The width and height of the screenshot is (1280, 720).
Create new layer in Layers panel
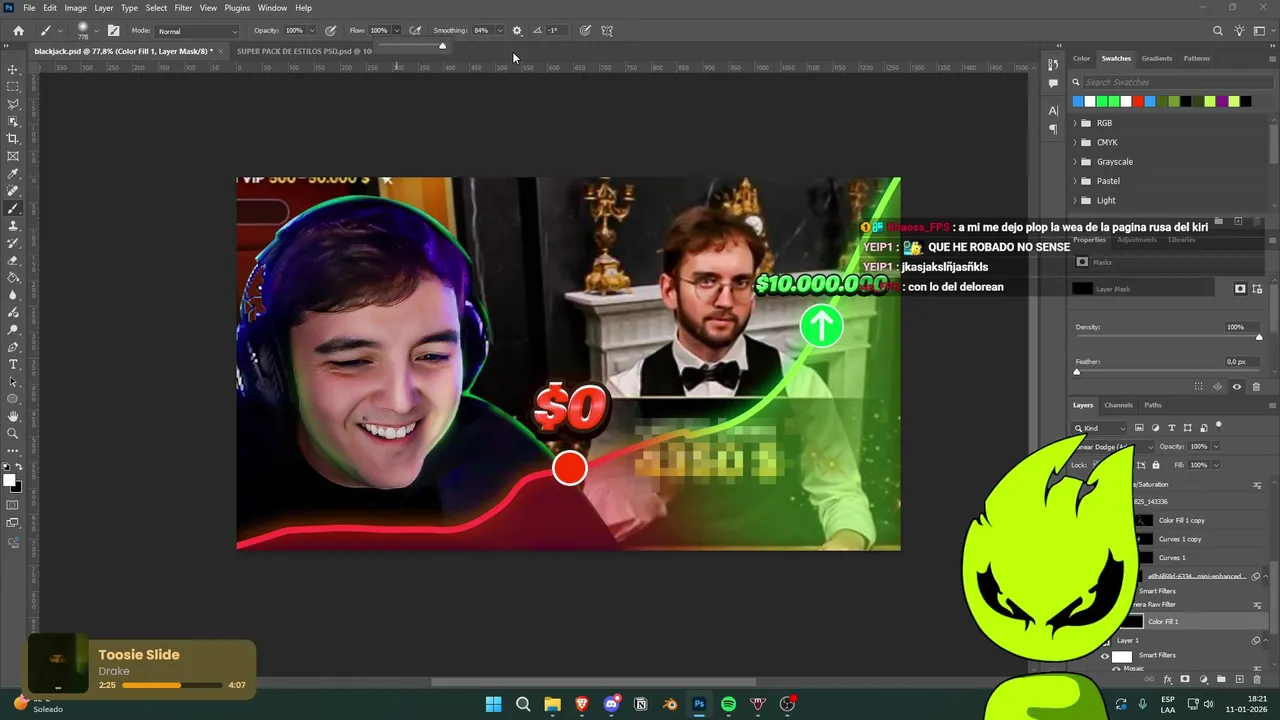pos(1238,679)
